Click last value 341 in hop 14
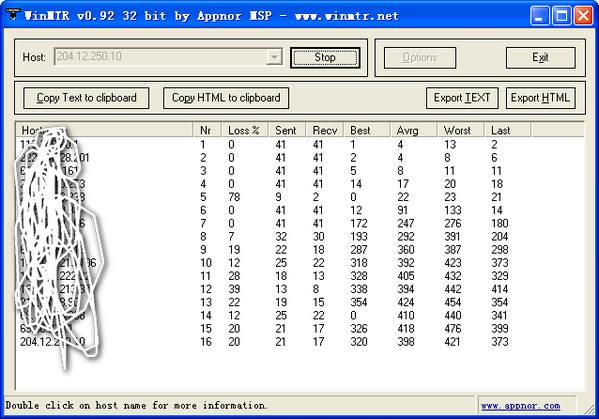Viewport: 599px width, 419px height. 500,315
